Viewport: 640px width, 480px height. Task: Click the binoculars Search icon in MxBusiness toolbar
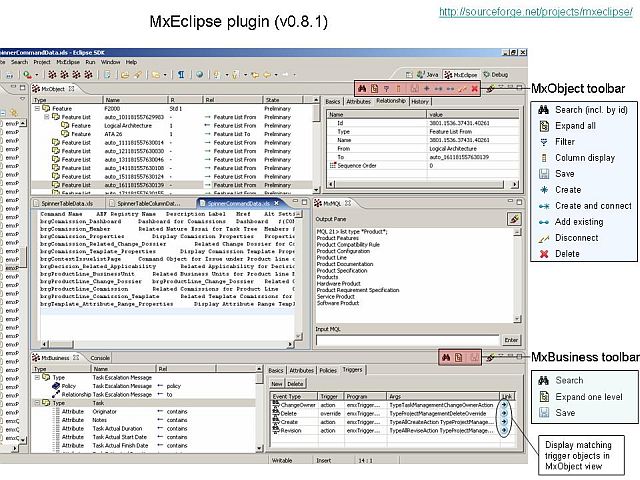(x=446, y=358)
